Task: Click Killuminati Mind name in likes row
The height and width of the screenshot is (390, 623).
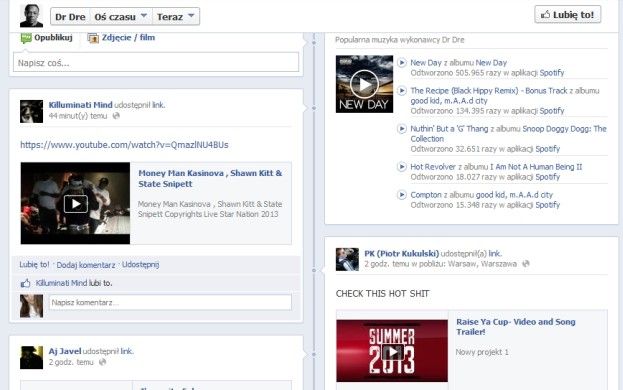Action: coord(61,283)
